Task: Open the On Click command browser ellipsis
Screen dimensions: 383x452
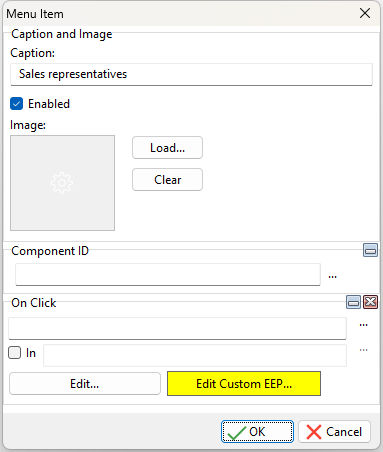Action: (x=363, y=324)
